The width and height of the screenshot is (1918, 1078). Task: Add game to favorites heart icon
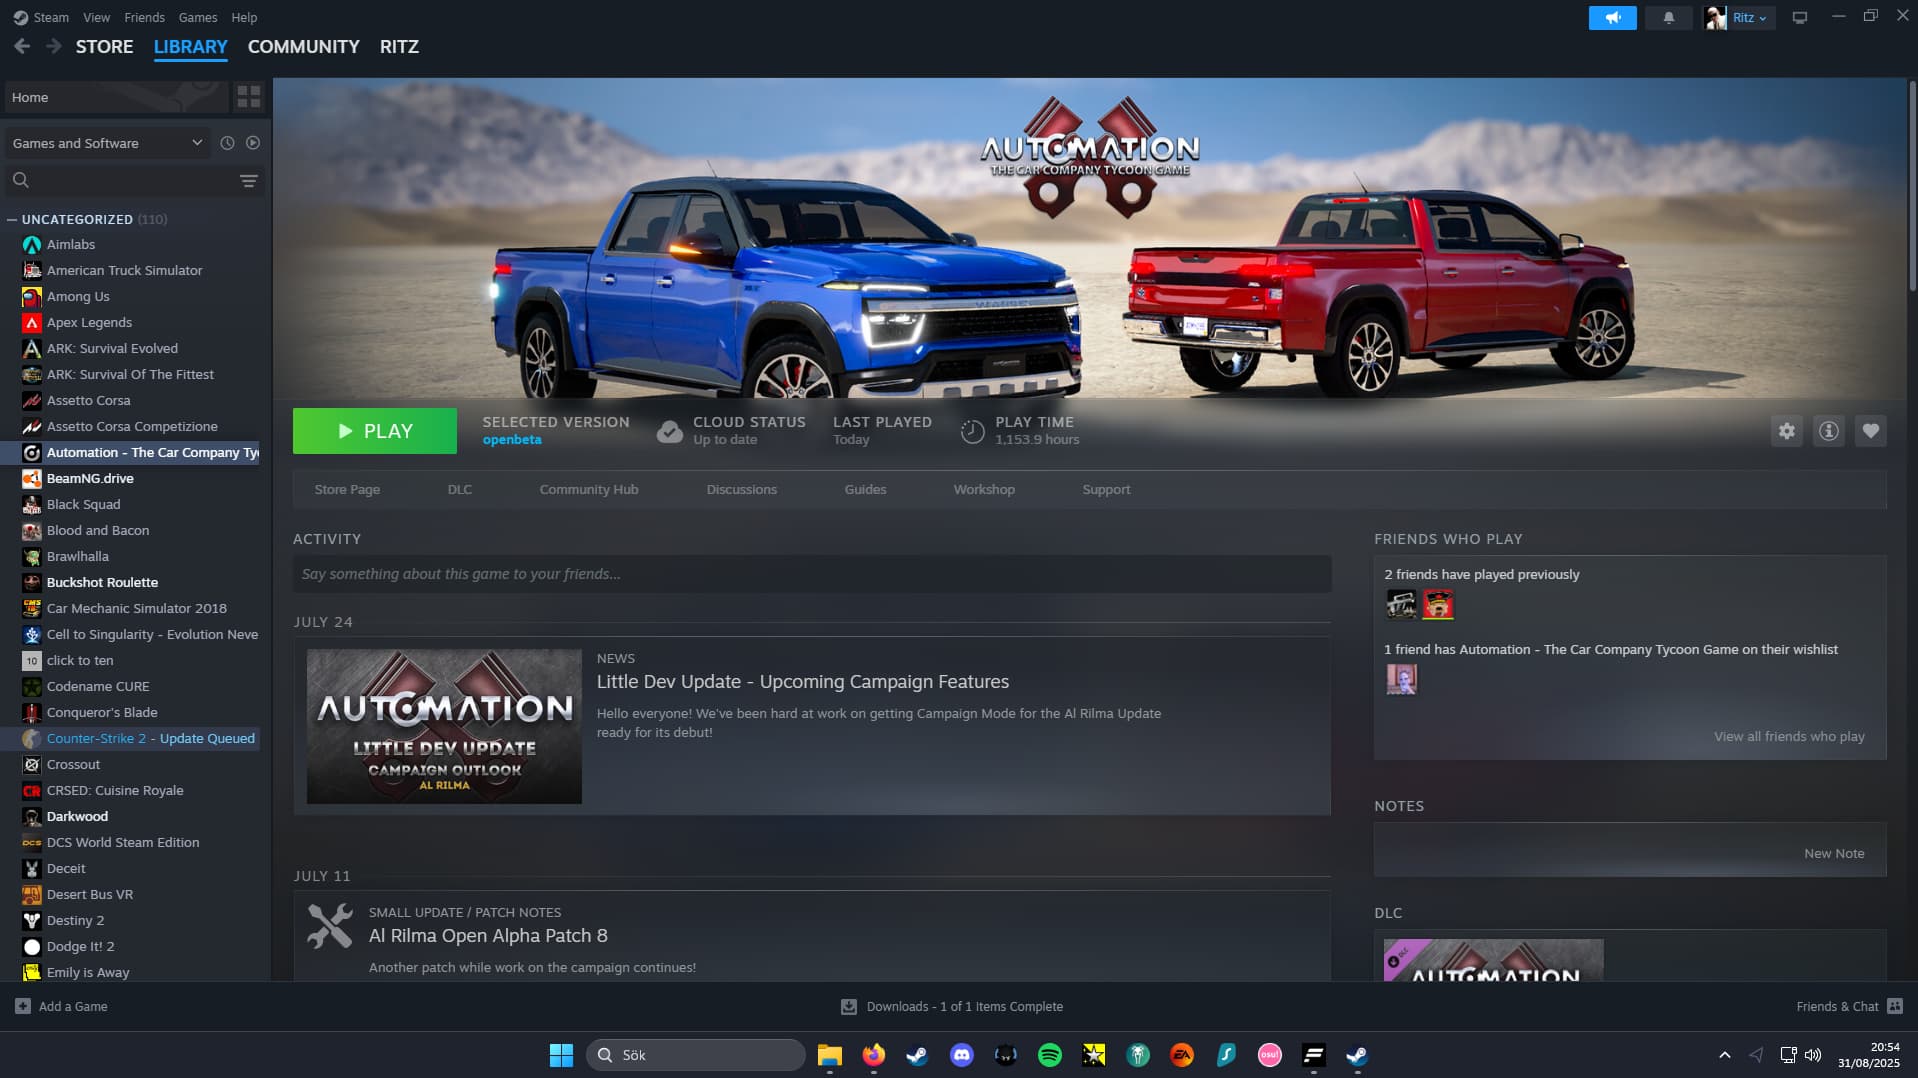pyautogui.click(x=1870, y=431)
